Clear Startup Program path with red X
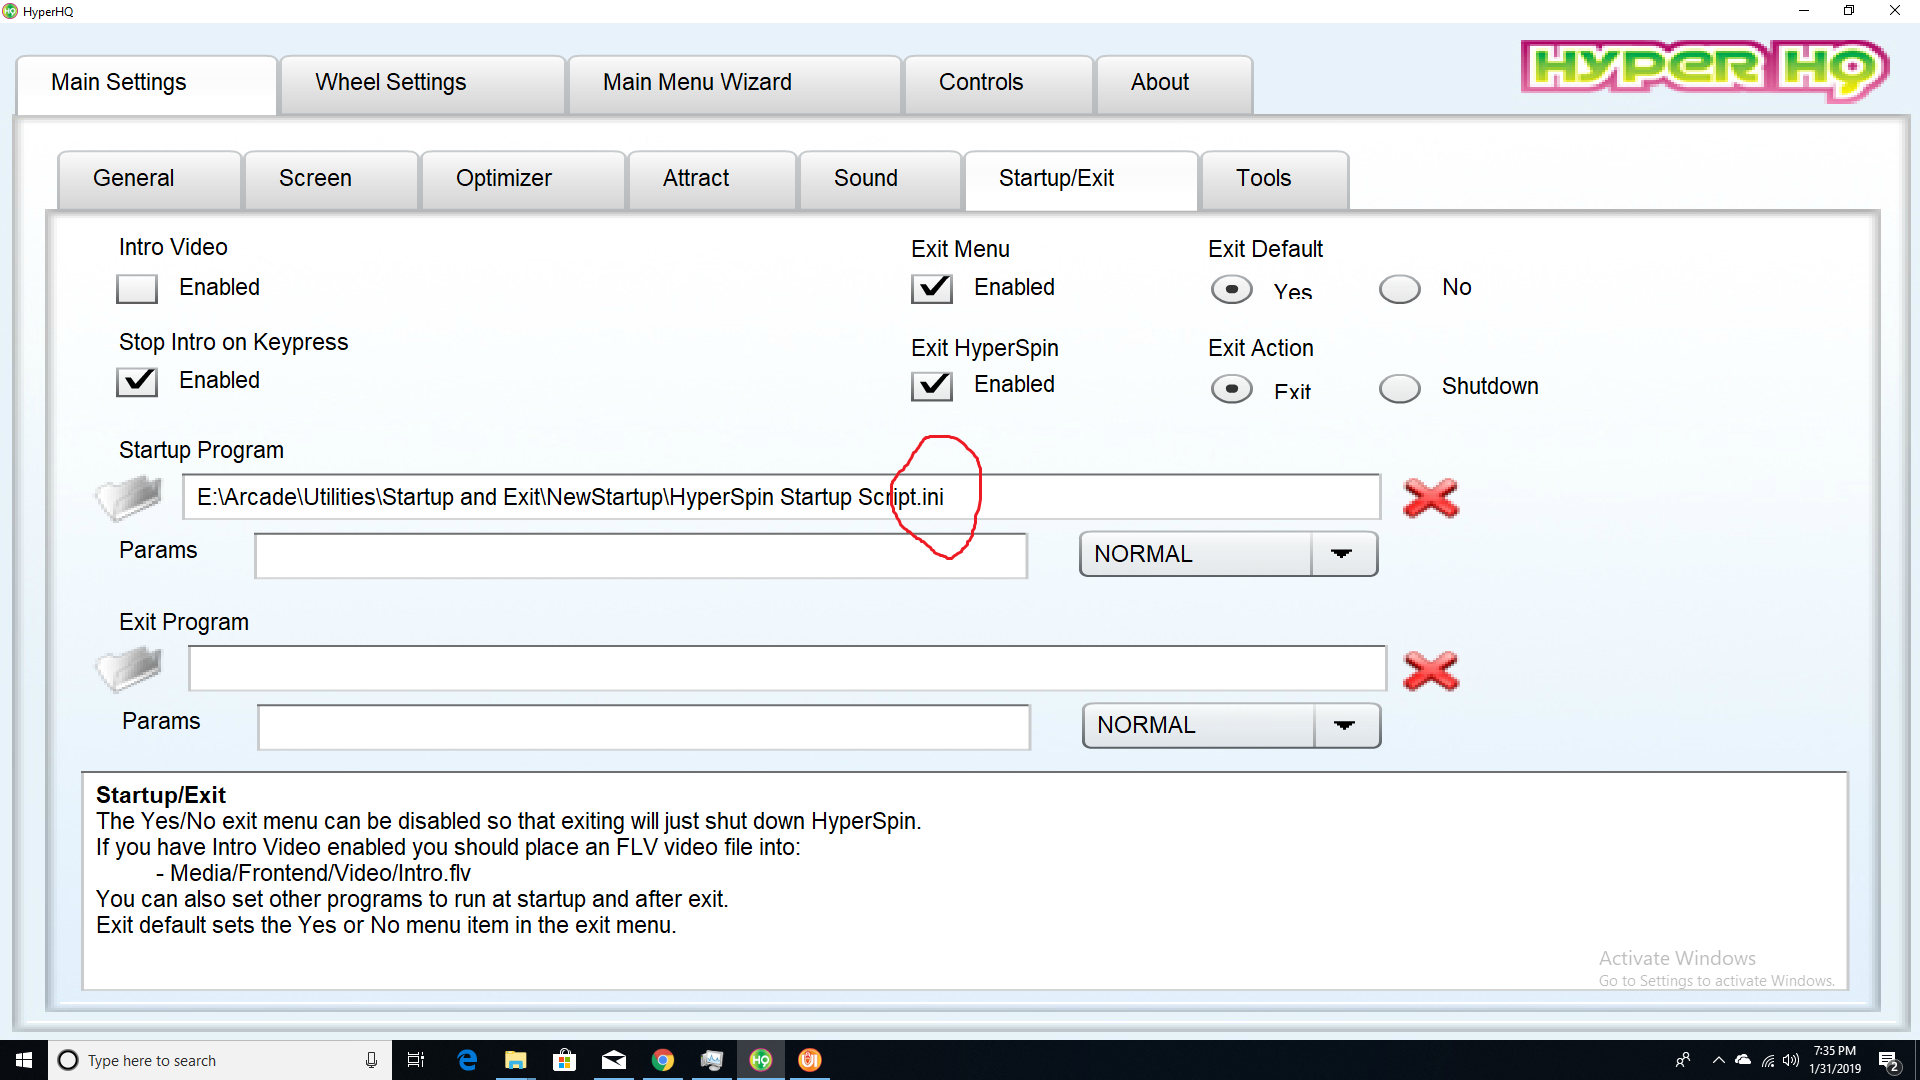The width and height of the screenshot is (1920, 1080). coord(1430,498)
